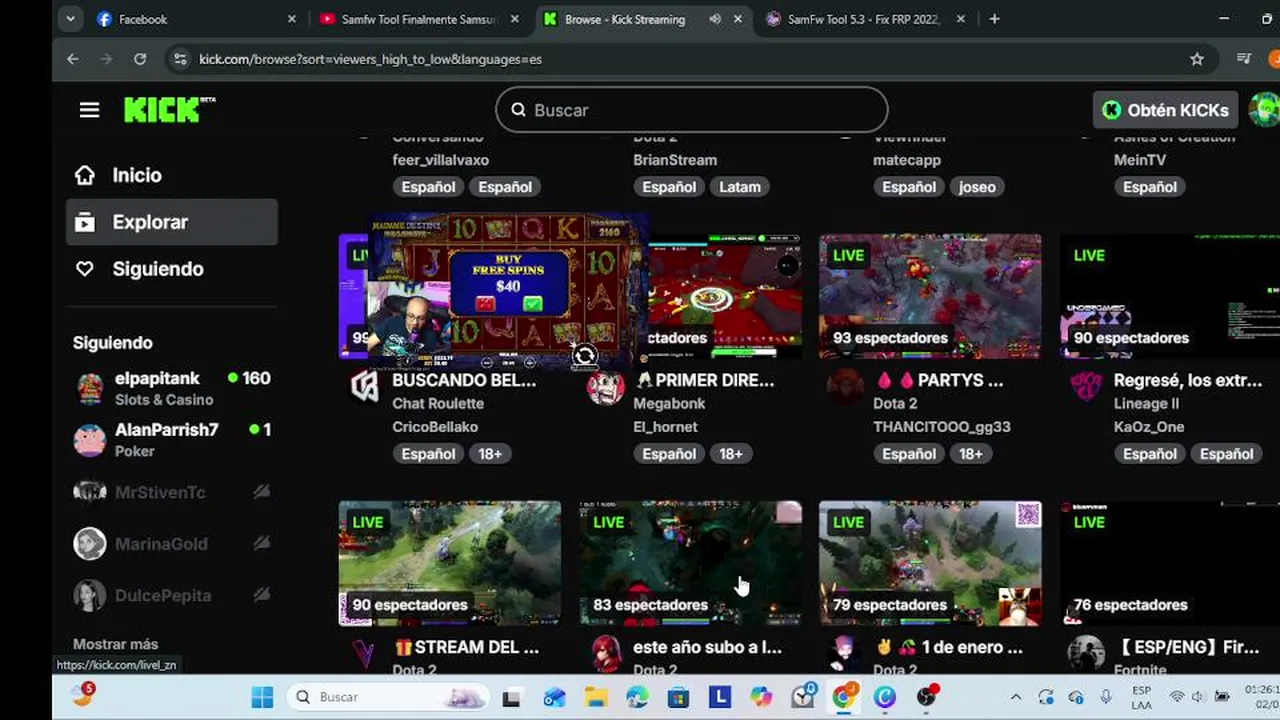
Task: Open File Explorer from the taskbar
Action: pos(596,697)
